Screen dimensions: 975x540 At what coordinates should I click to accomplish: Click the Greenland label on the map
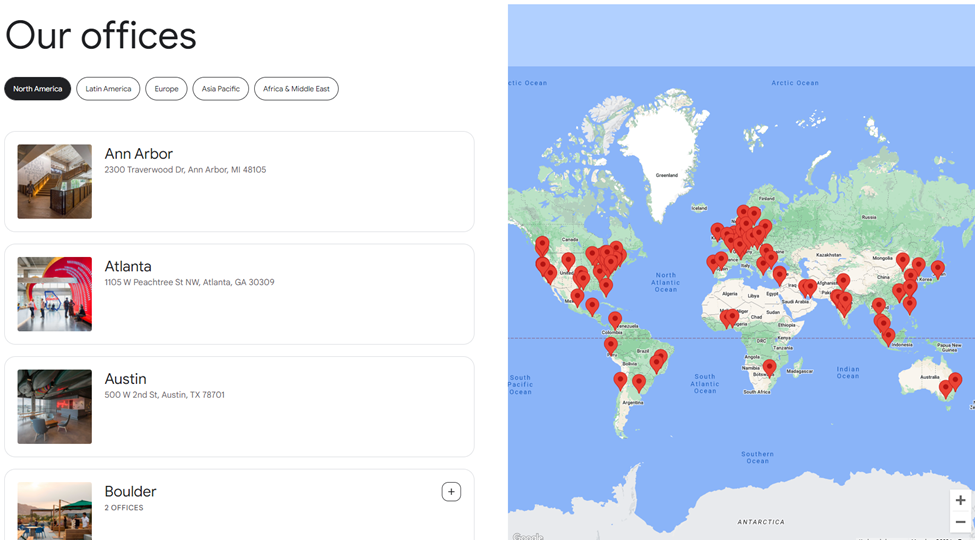(667, 175)
